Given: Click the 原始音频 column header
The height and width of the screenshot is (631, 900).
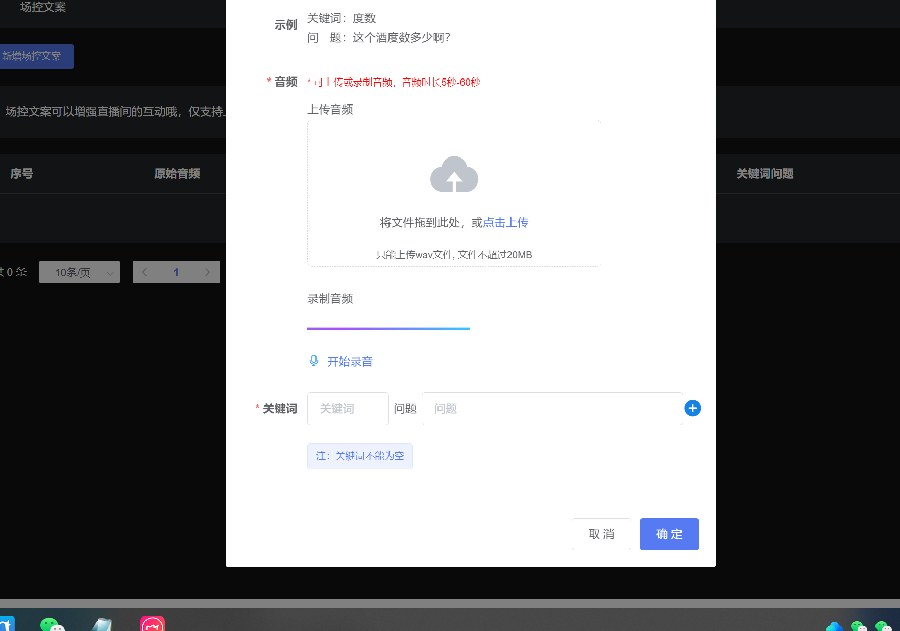Looking at the screenshot, I should (177, 173).
